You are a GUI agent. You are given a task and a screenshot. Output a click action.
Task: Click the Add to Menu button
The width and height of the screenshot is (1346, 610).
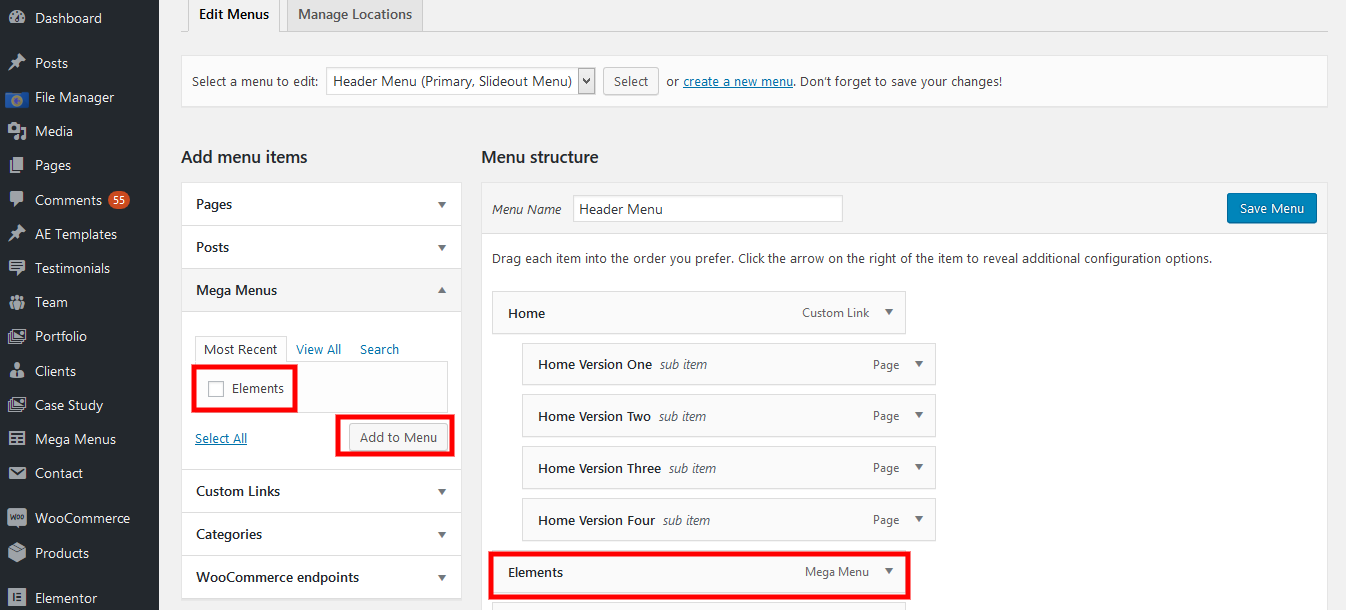(398, 437)
